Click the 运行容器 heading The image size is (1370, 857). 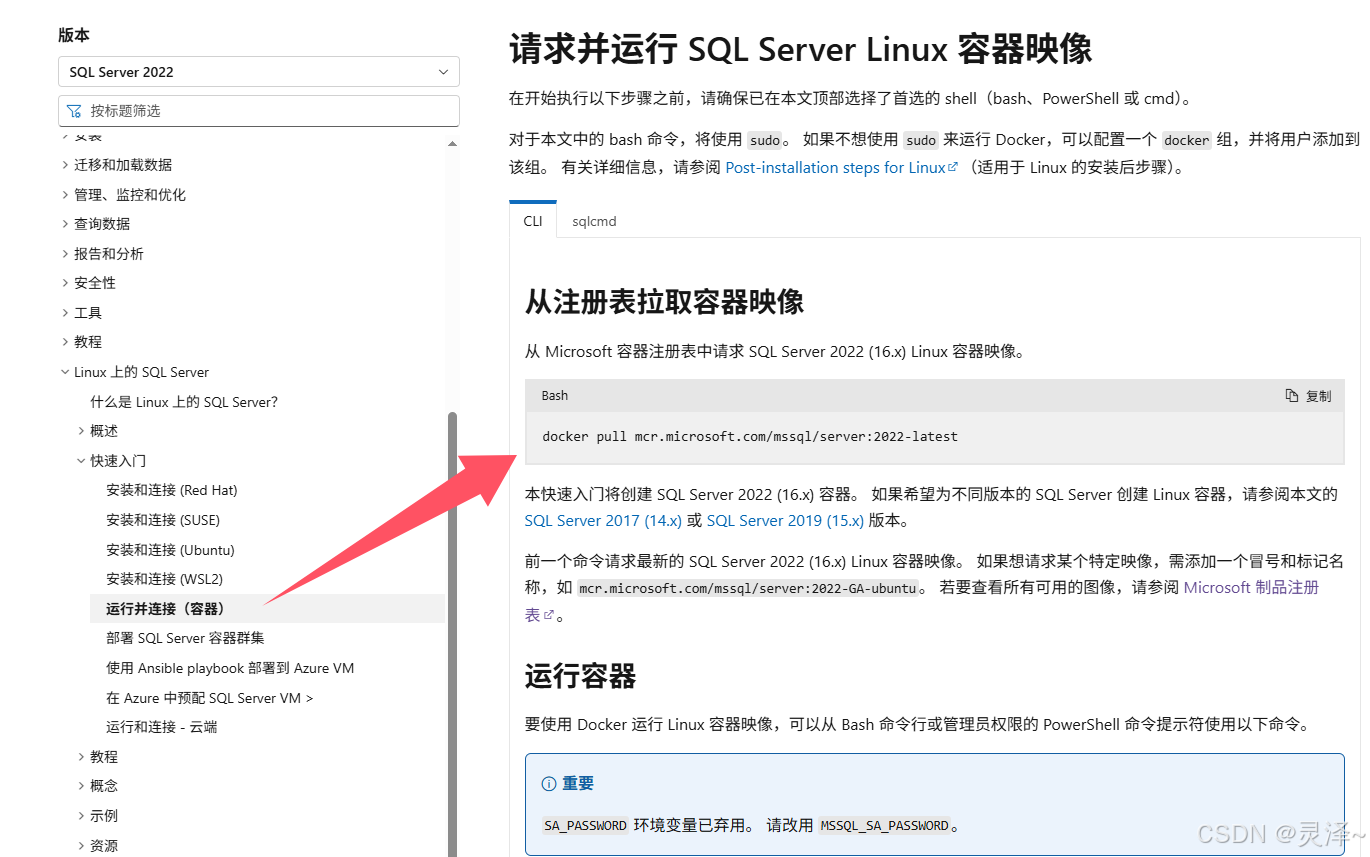[581, 677]
